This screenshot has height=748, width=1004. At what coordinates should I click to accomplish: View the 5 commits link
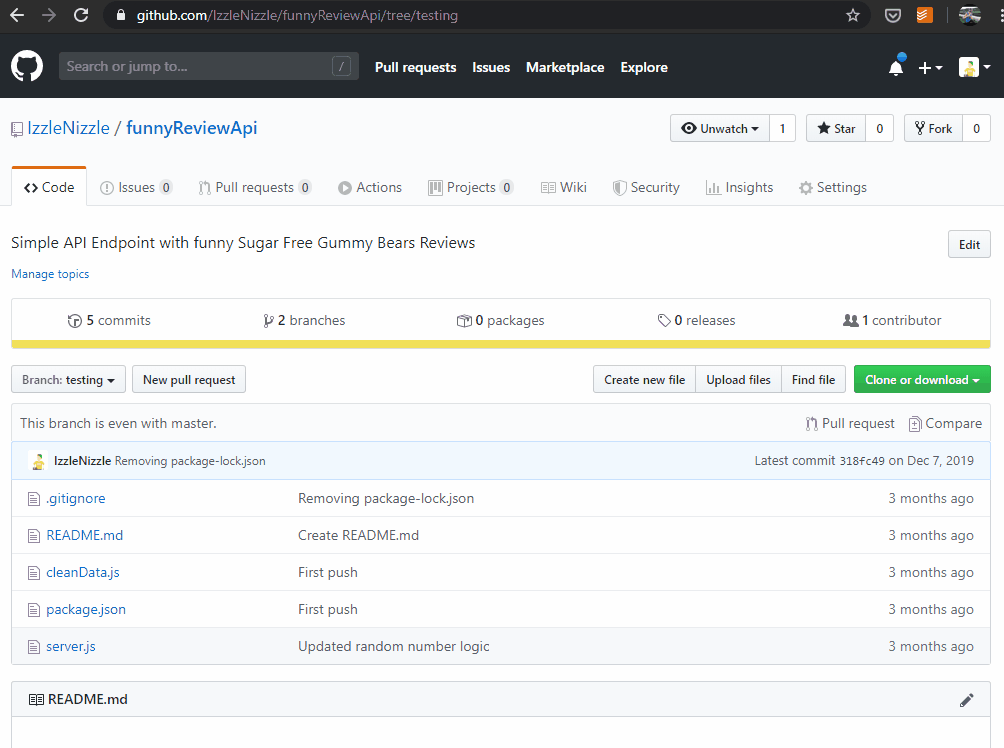pyautogui.click(x=109, y=320)
